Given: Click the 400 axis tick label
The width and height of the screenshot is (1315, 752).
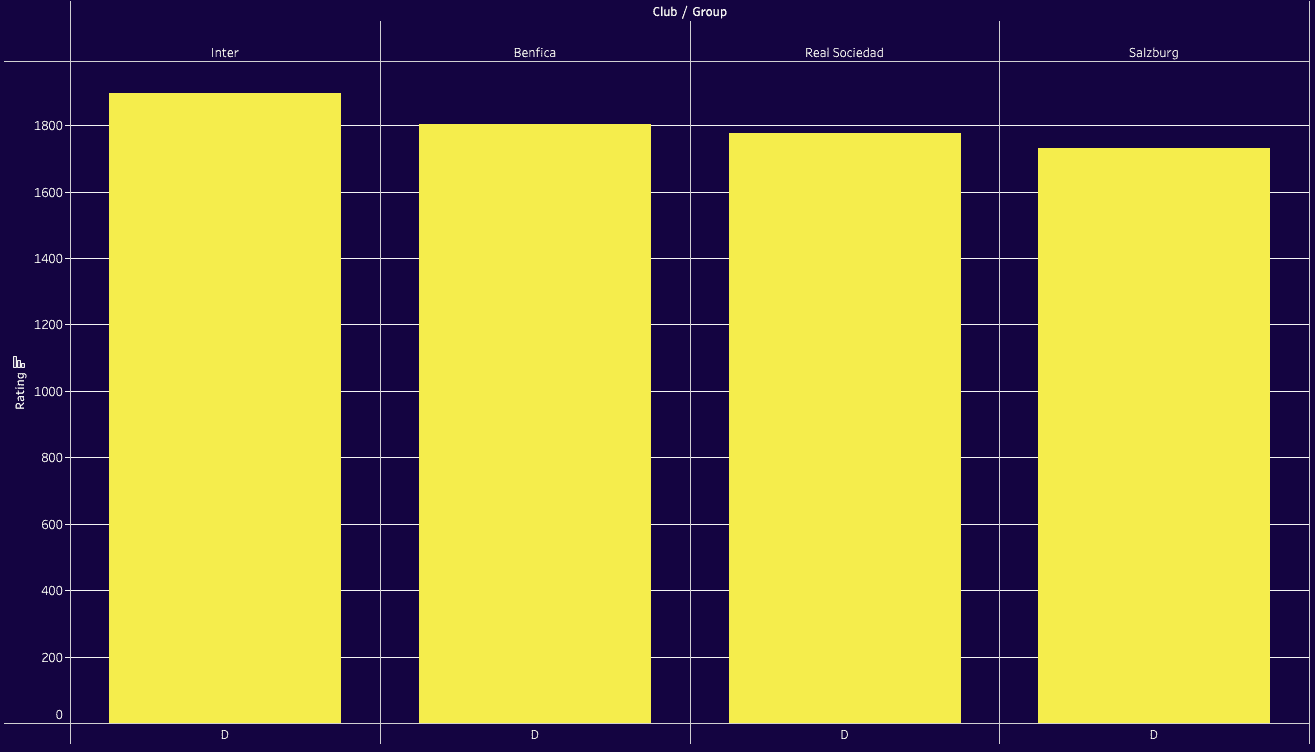Looking at the screenshot, I should [52, 591].
